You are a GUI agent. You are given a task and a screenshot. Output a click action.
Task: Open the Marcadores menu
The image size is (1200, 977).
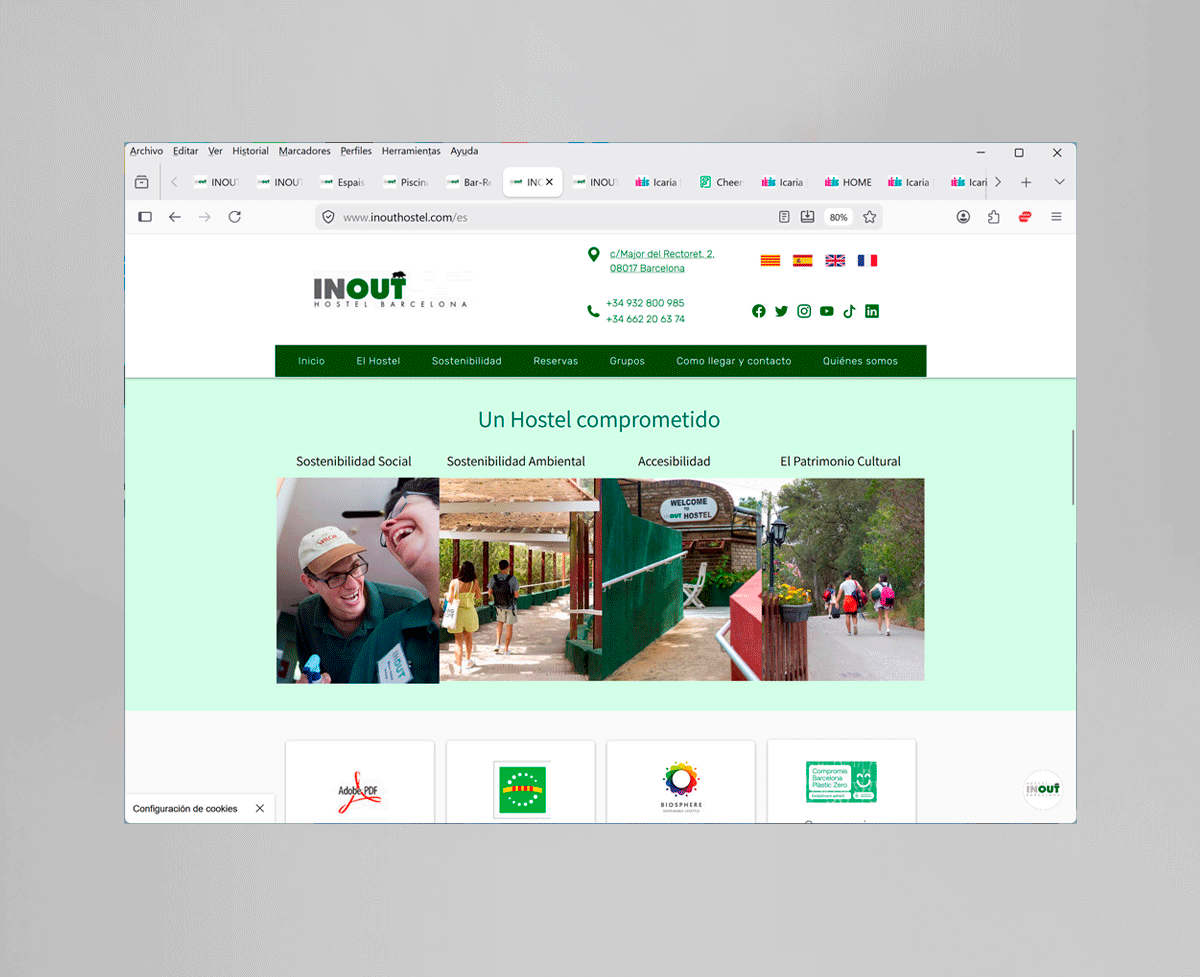click(x=304, y=151)
